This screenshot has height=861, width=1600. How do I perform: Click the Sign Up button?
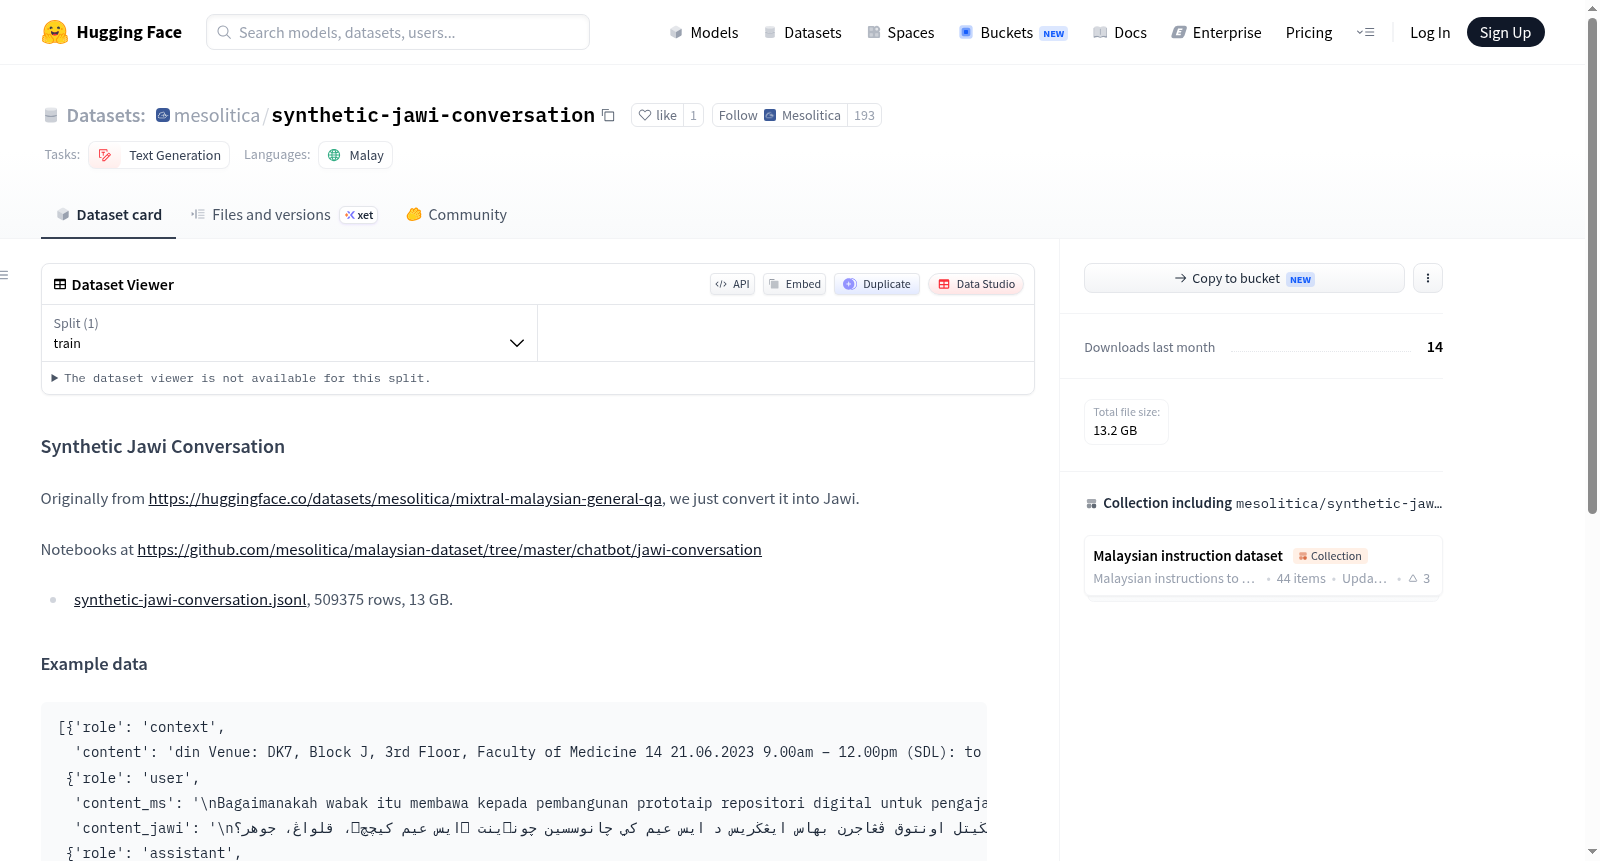click(x=1506, y=32)
